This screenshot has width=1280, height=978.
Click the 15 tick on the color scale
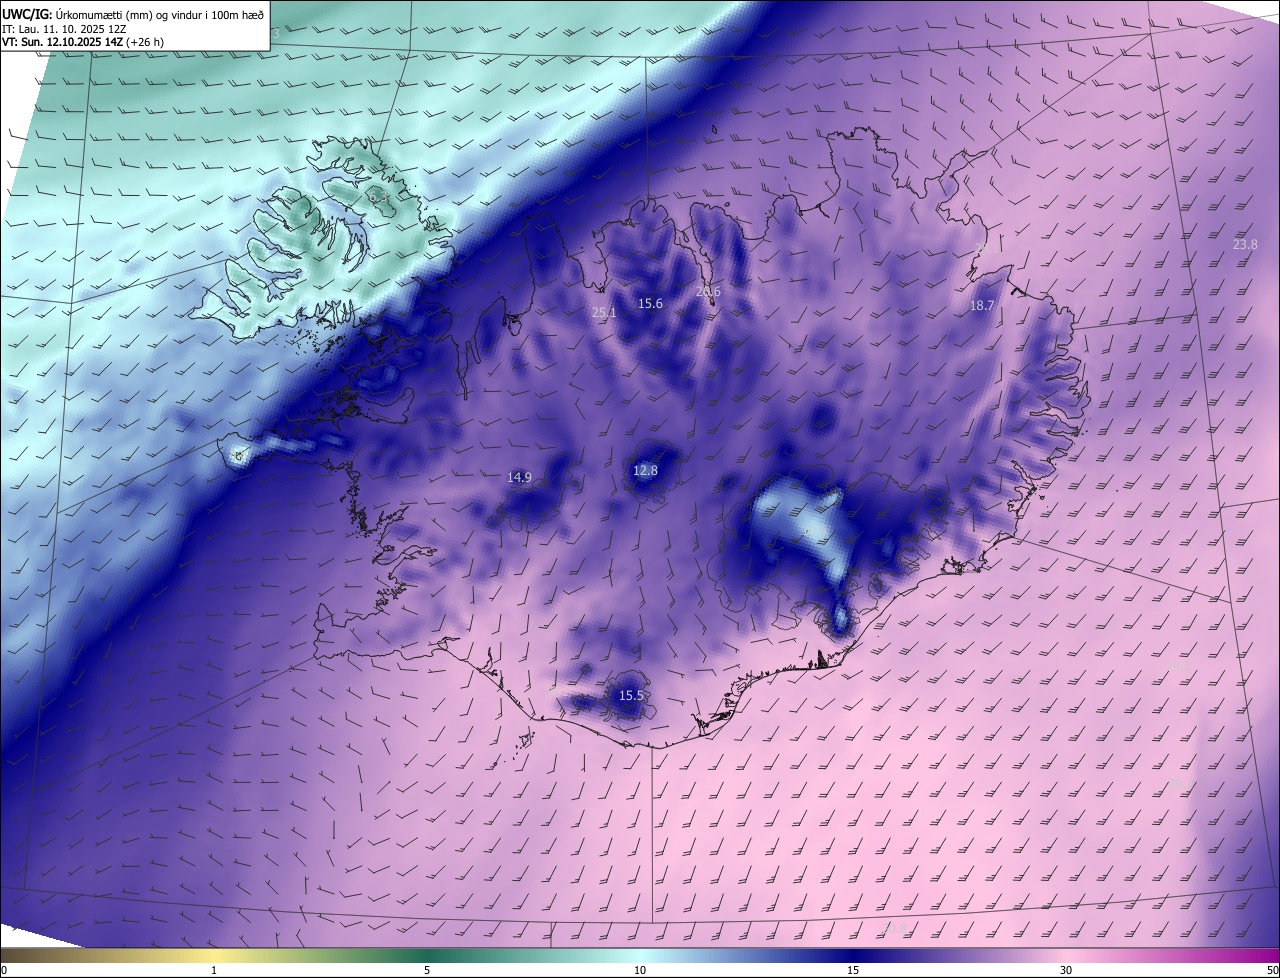coord(853,970)
